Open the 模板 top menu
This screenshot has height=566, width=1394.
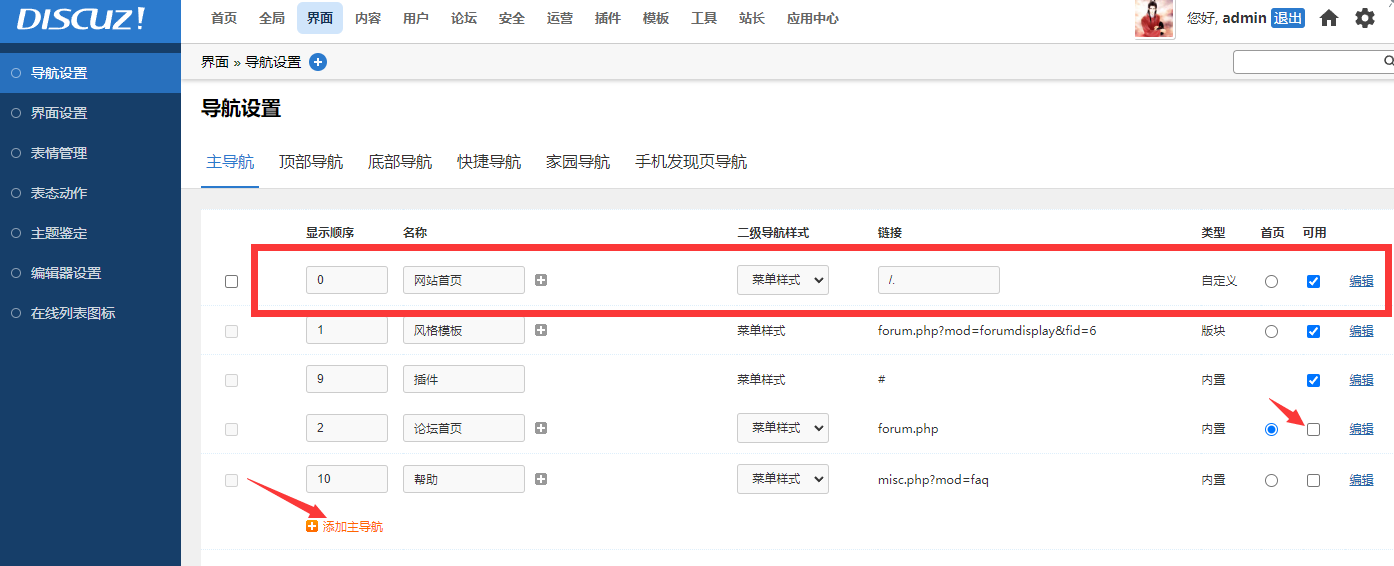coord(656,18)
